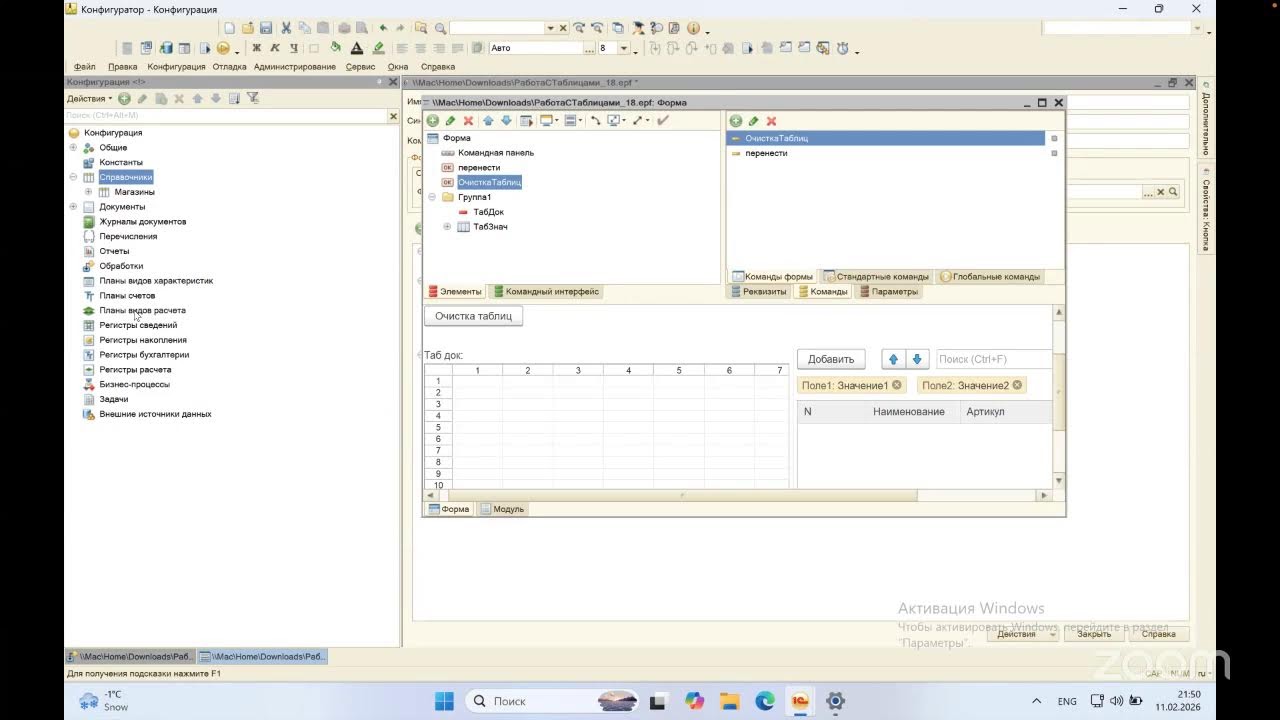Image resolution: width=1280 pixels, height=720 pixels.
Task: Move the form element down with blue arrow
Action: (x=506, y=121)
